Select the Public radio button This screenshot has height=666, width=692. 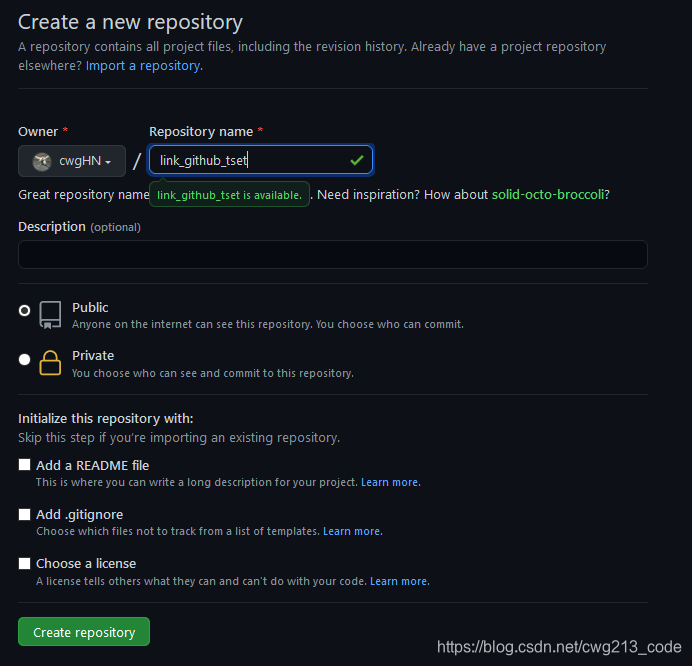pyautogui.click(x=25, y=311)
